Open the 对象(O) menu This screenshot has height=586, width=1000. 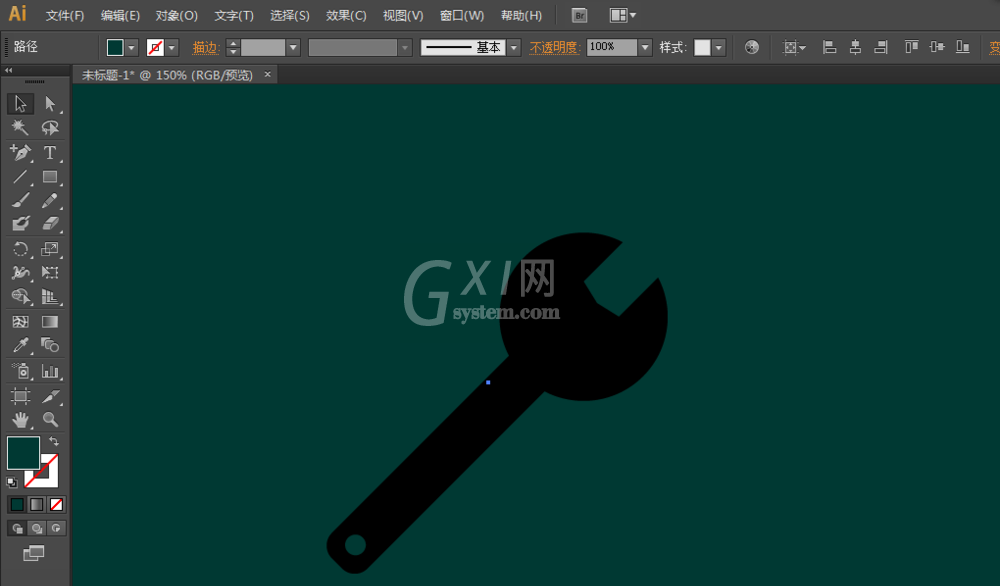[177, 15]
